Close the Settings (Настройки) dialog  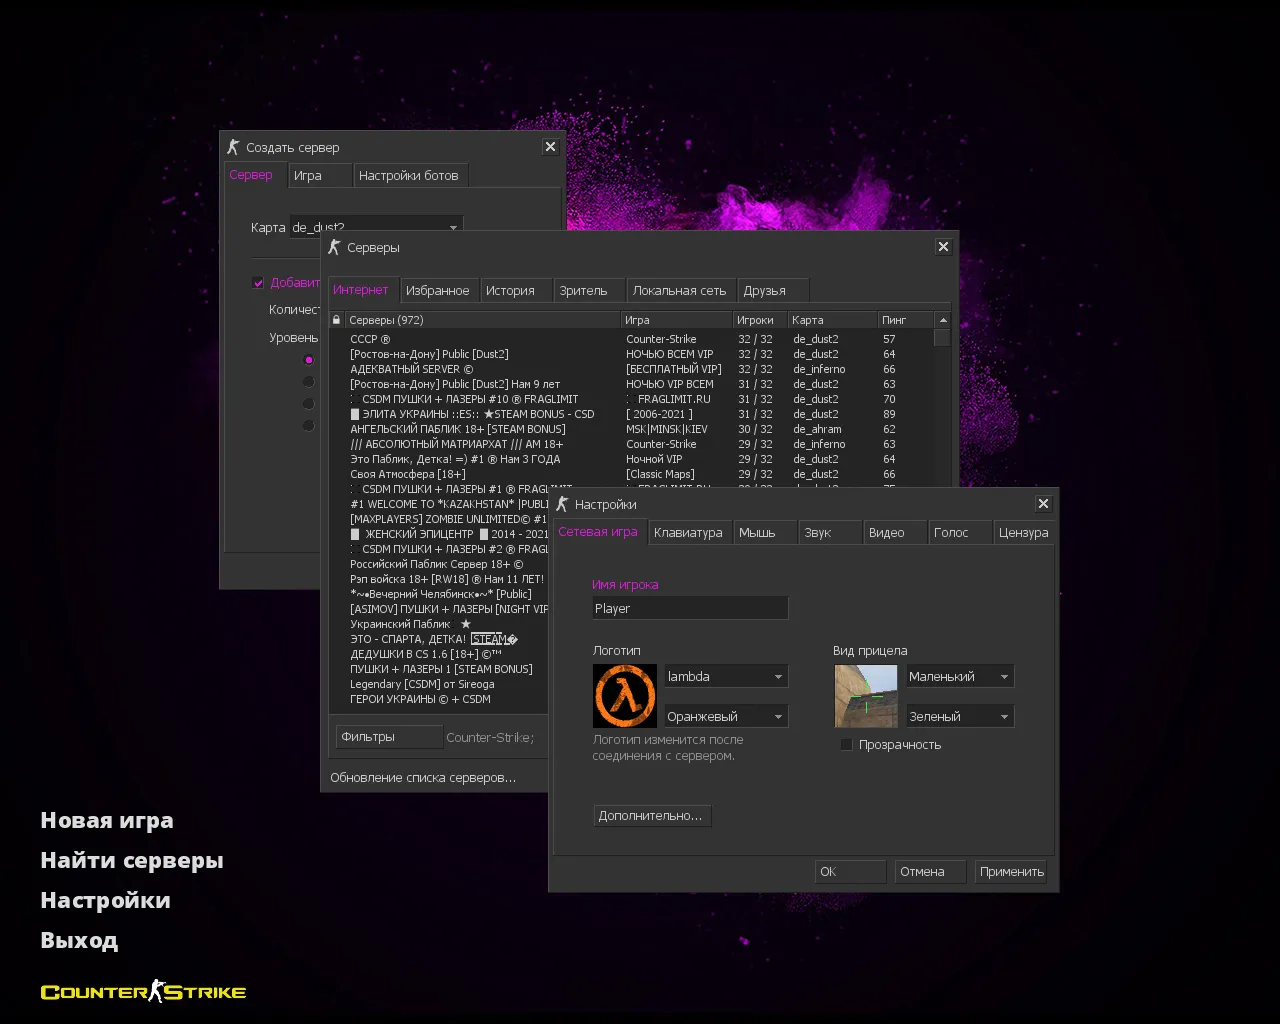(1043, 504)
